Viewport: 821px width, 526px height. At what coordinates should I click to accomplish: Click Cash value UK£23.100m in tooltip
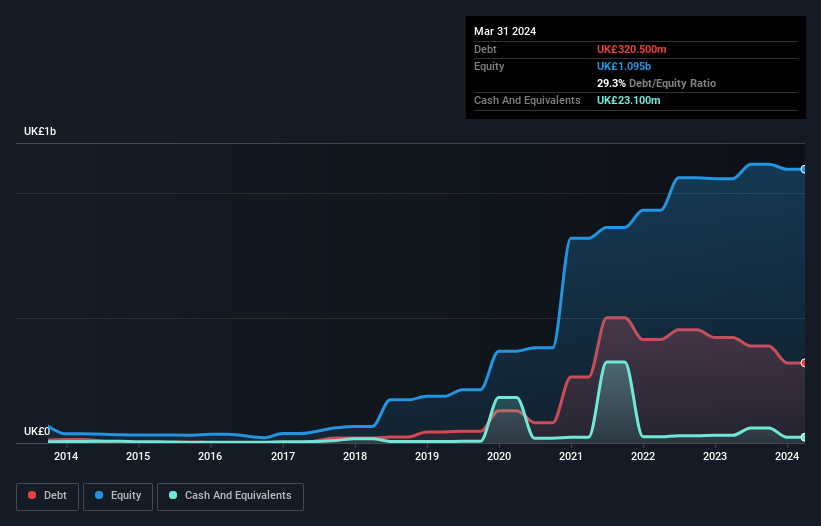628,100
